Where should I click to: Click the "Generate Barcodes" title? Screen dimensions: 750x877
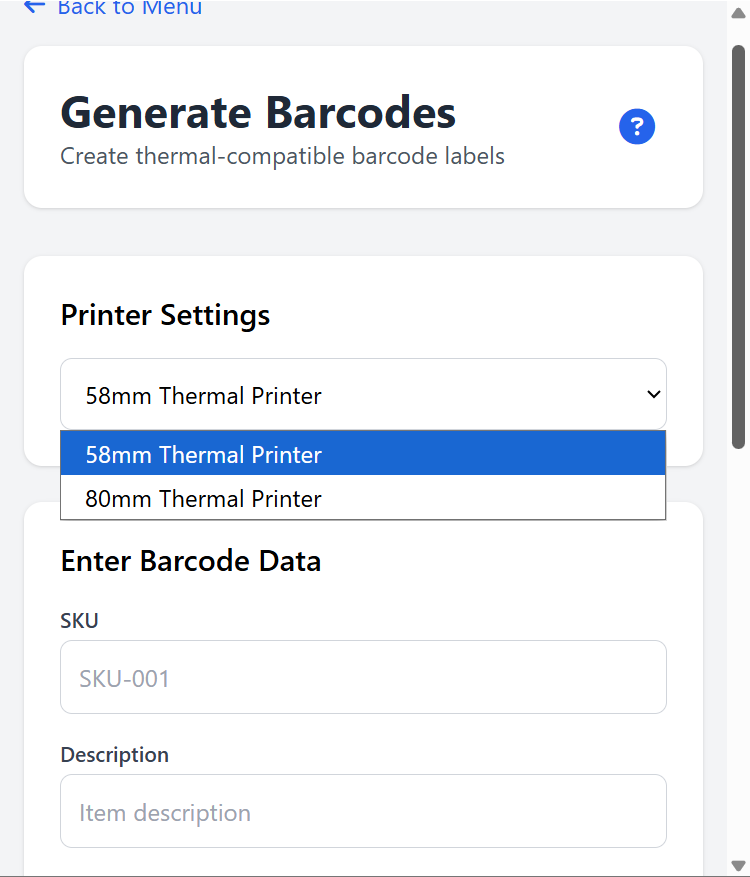(257, 112)
